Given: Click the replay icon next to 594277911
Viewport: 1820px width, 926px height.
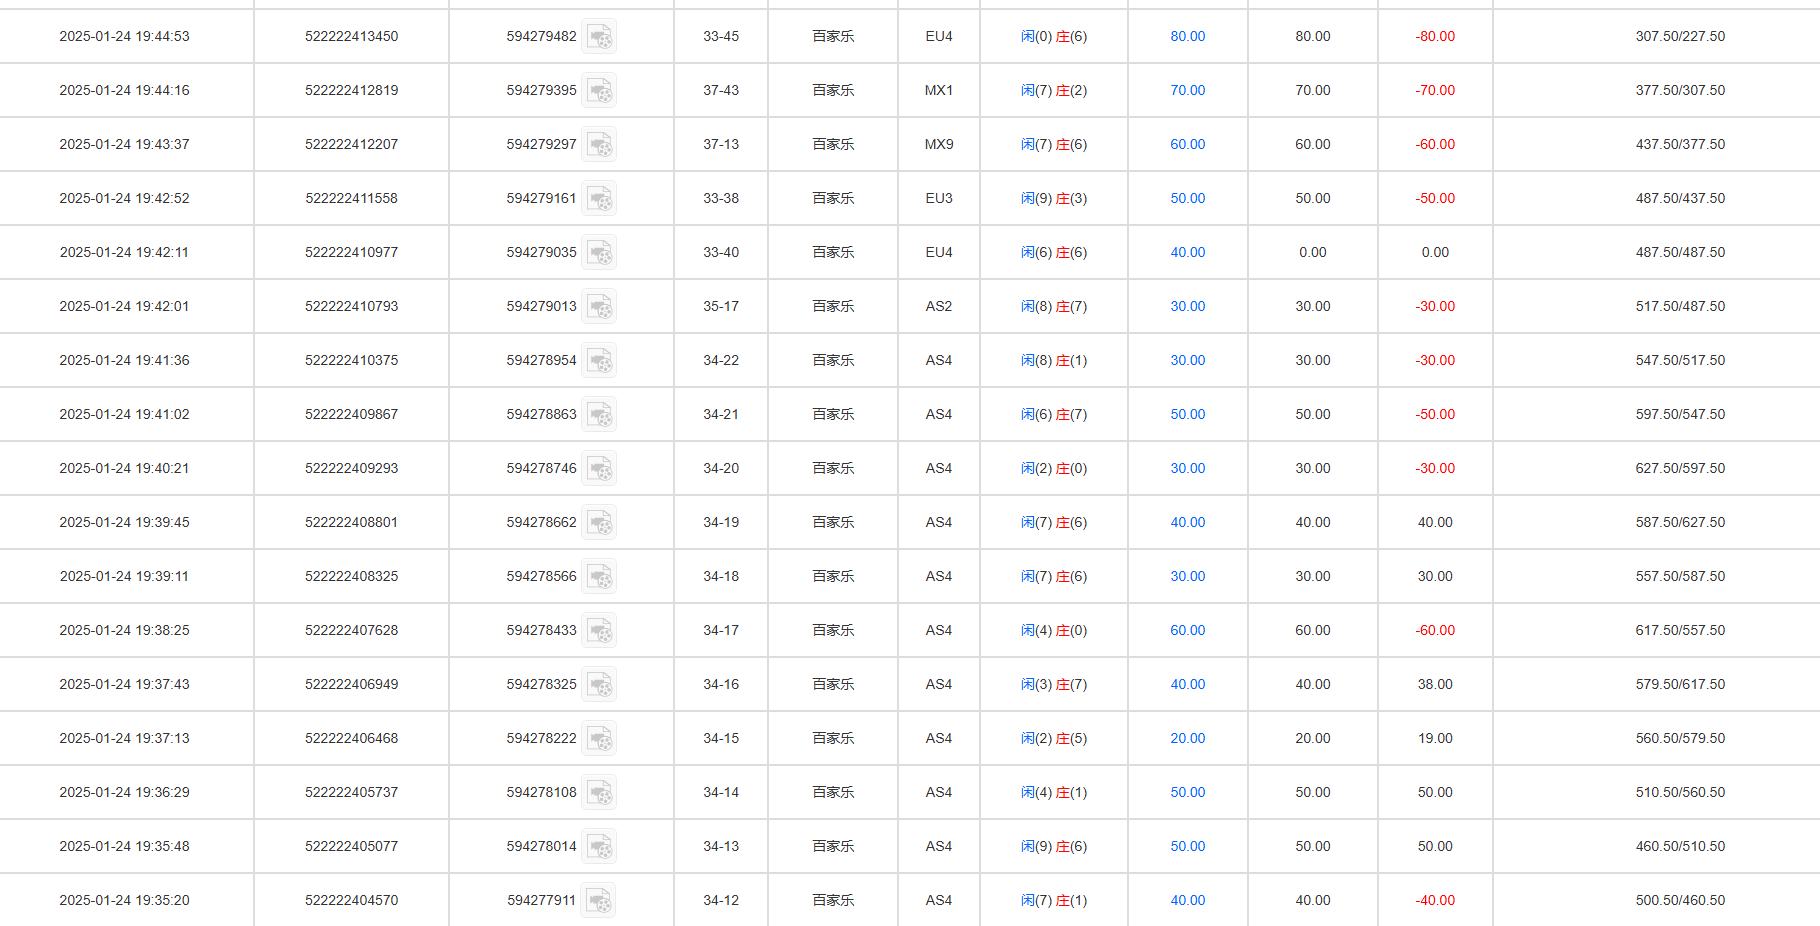Looking at the screenshot, I should coord(599,901).
